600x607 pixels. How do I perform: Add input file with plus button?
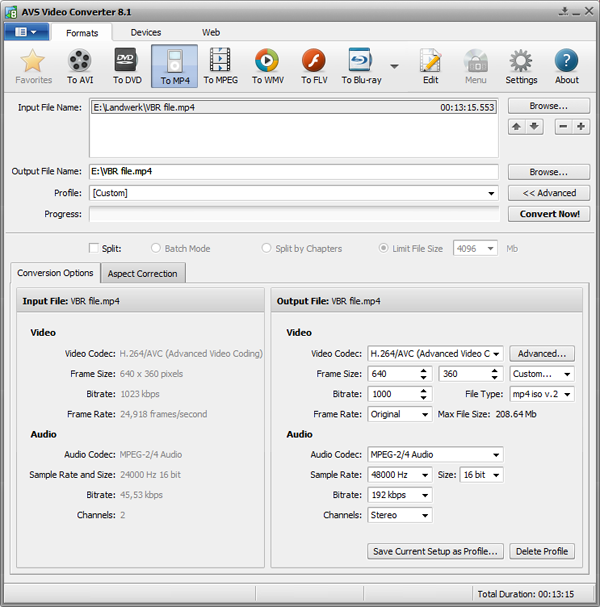point(581,127)
